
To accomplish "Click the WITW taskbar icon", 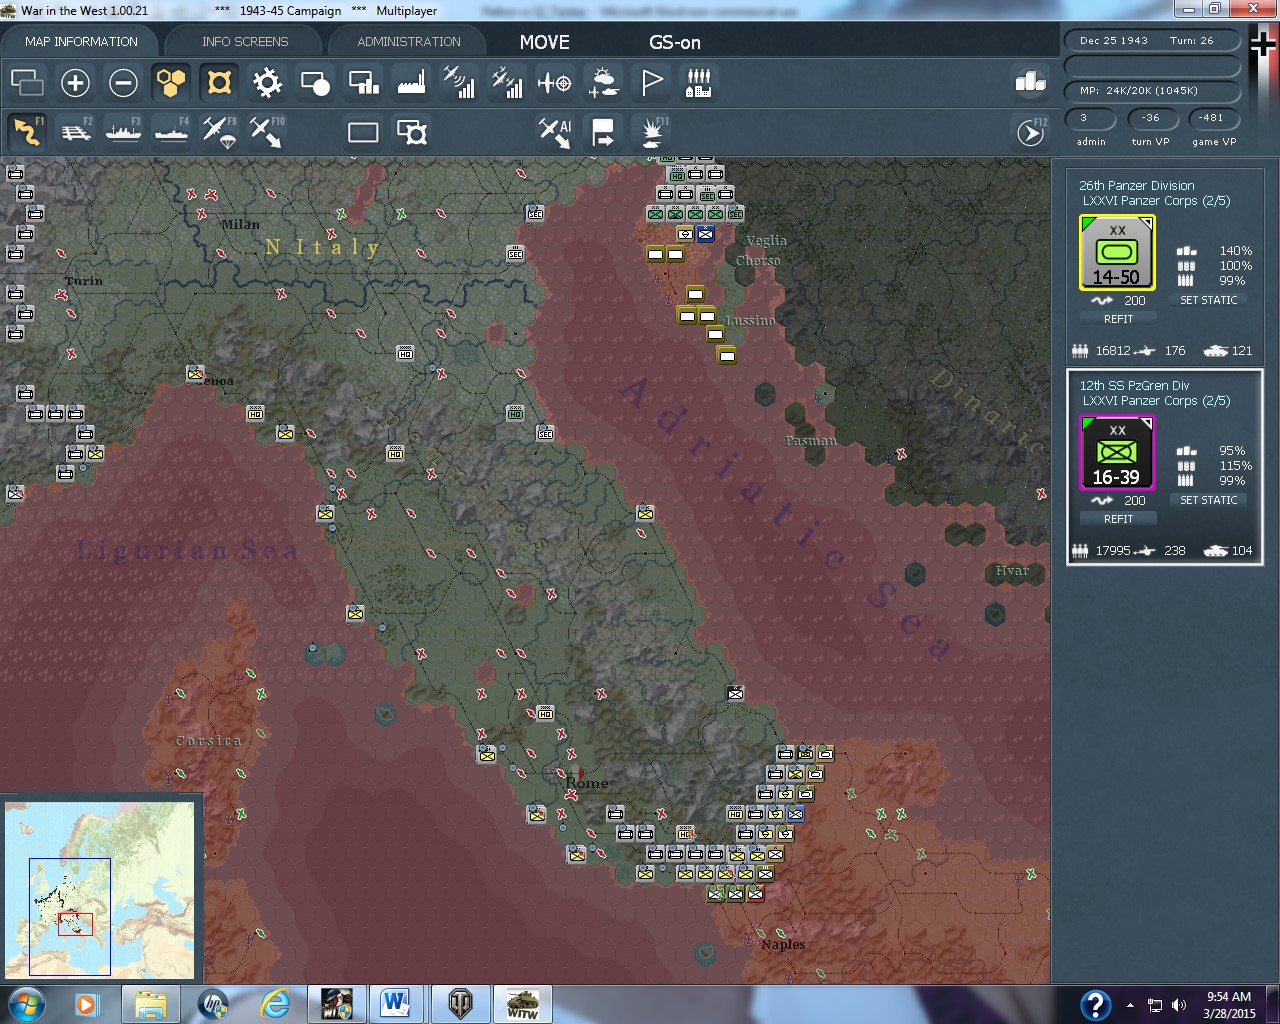I will 523,1003.
